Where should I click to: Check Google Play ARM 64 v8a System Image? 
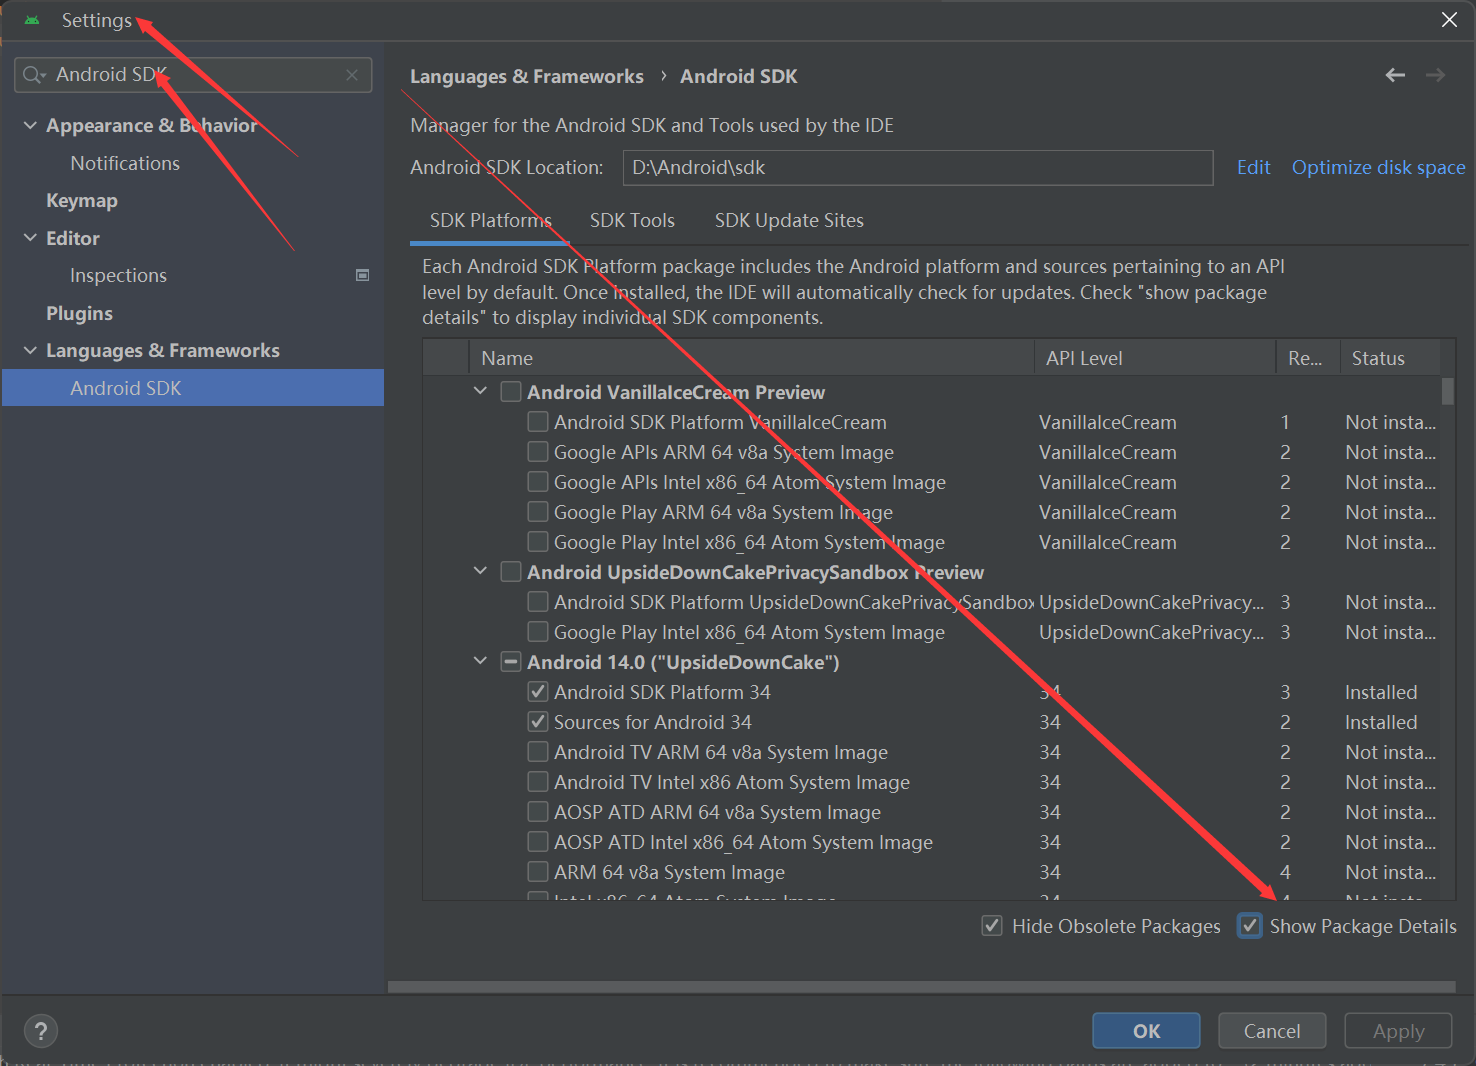538,512
